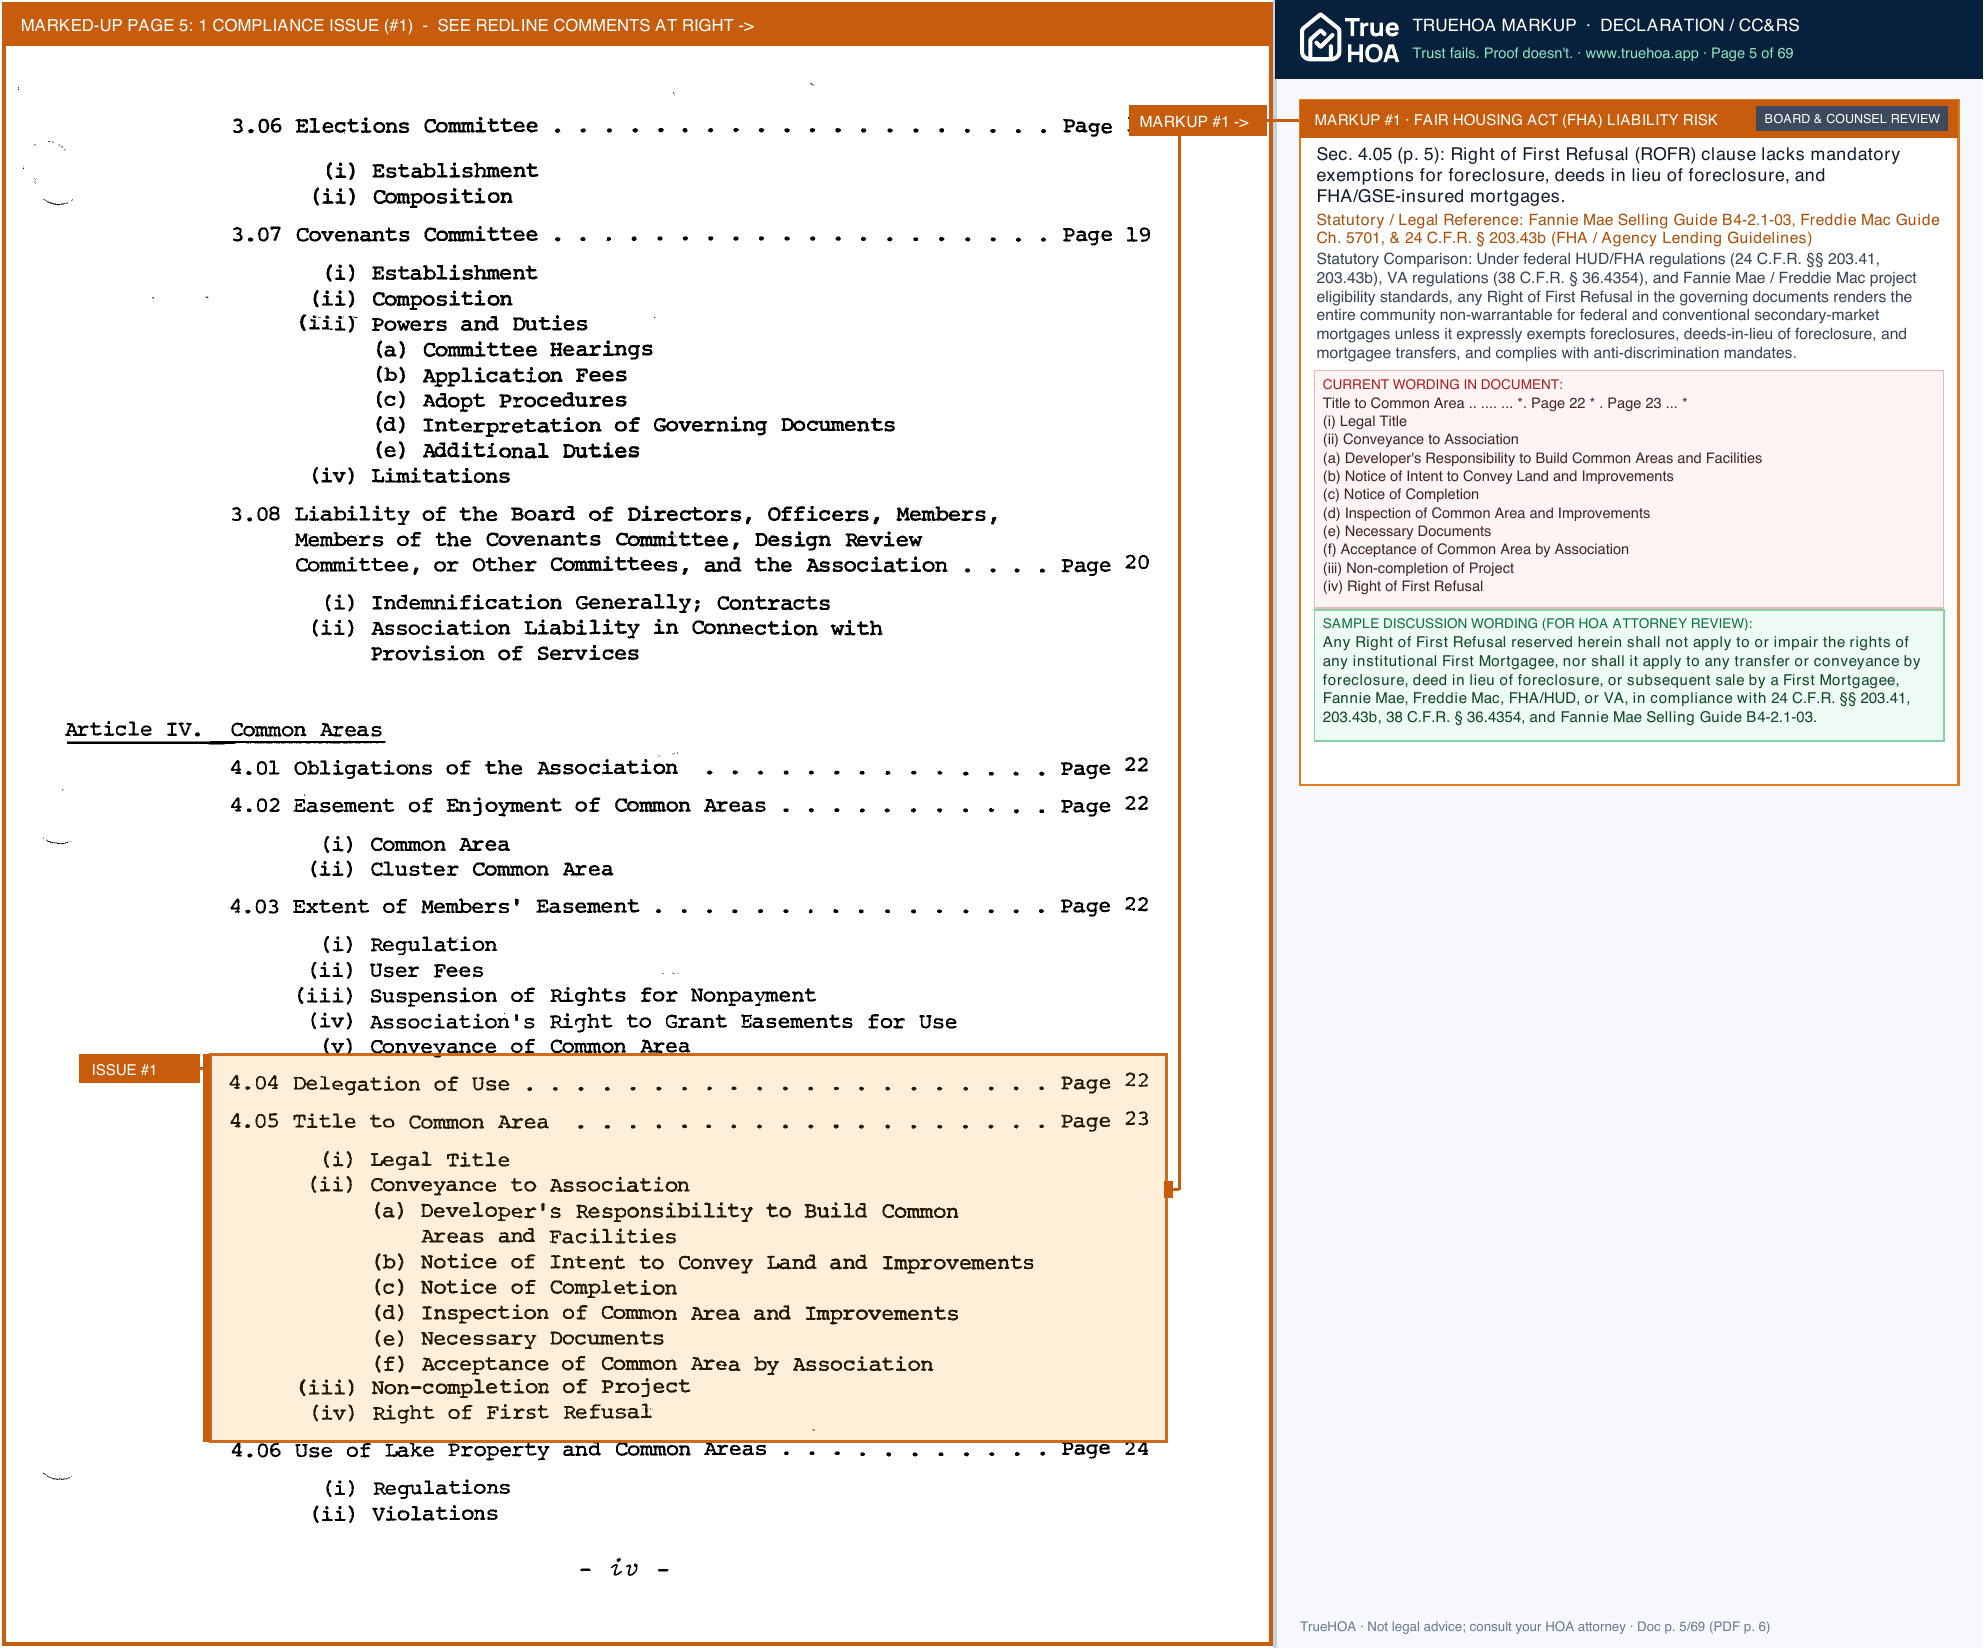Click the 3.08 Liability of the Board entry

coord(690,539)
